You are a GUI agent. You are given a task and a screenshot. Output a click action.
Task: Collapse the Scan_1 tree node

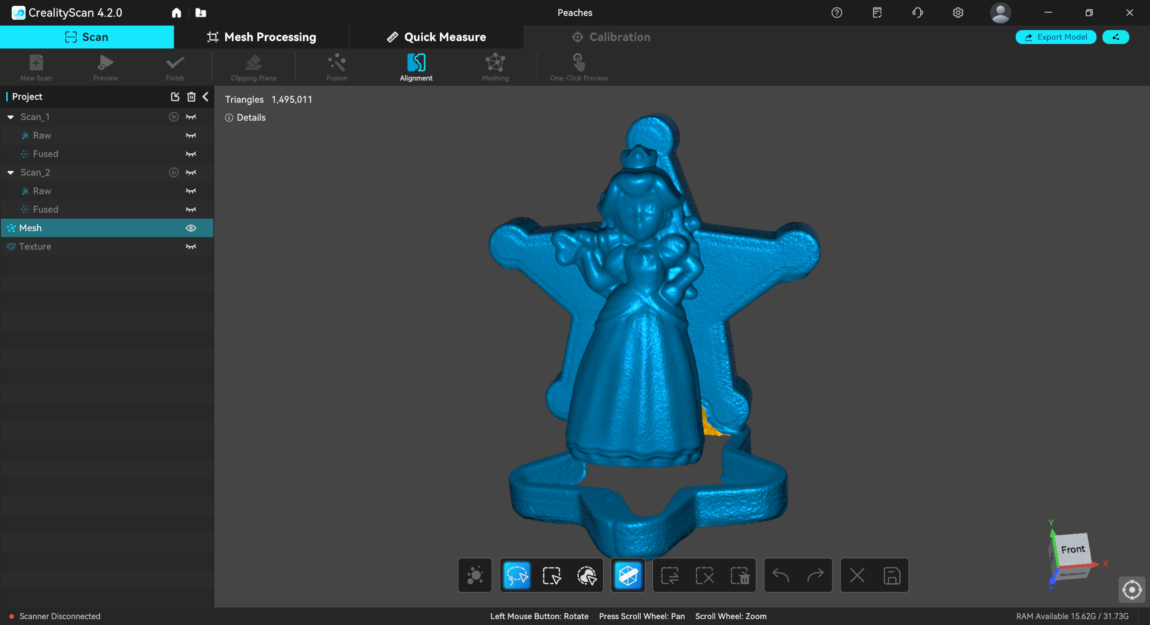click(11, 117)
